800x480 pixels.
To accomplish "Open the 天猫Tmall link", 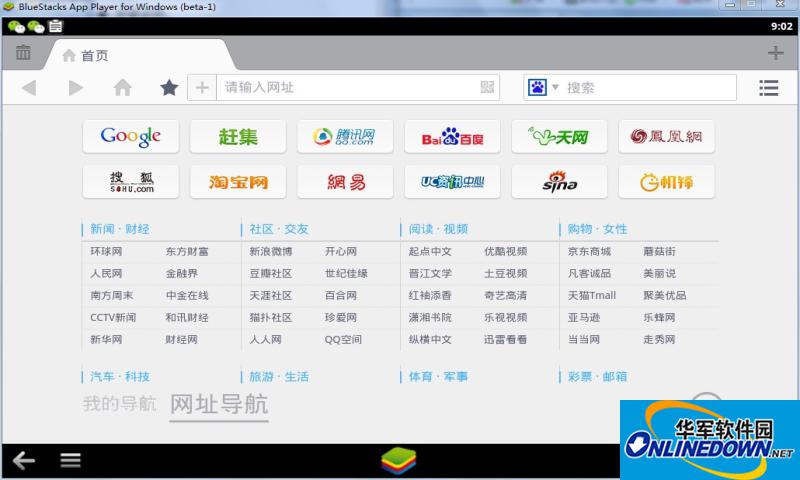I will pyautogui.click(x=592, y=295).
